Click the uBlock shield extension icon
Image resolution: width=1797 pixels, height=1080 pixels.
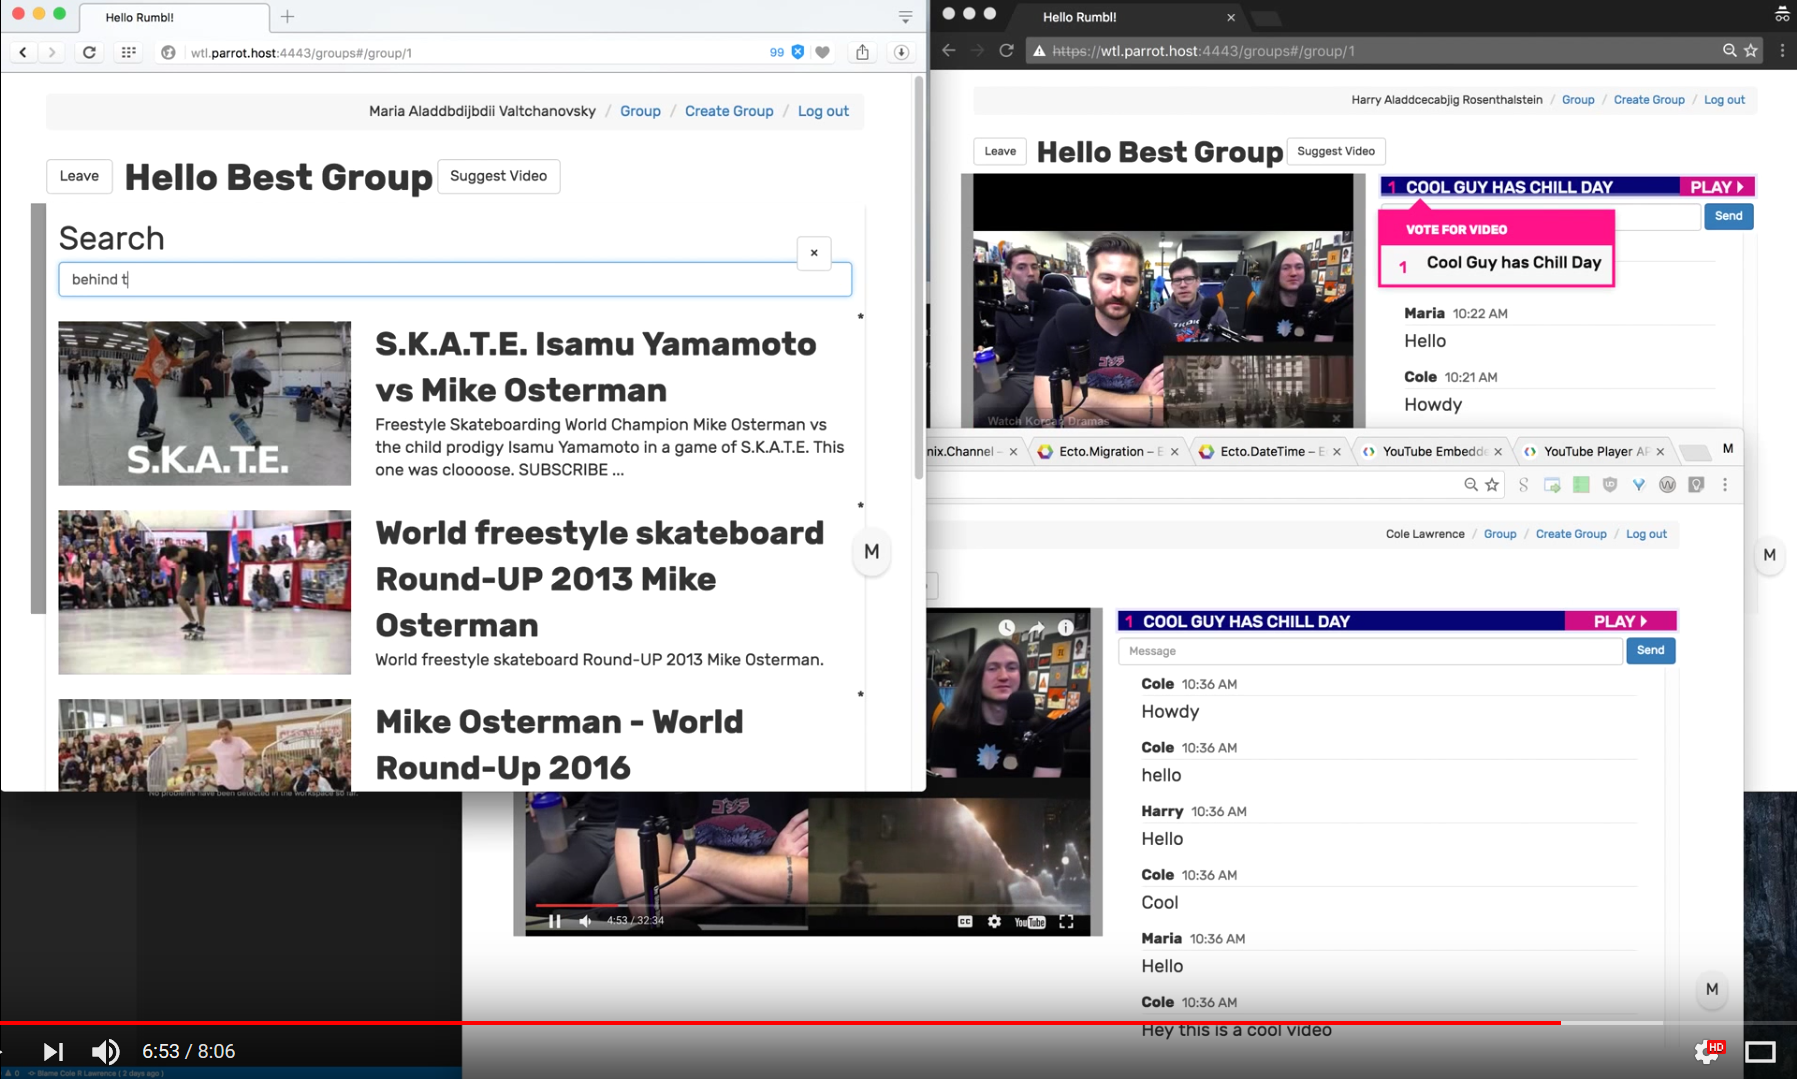(x=1609, y=484)
